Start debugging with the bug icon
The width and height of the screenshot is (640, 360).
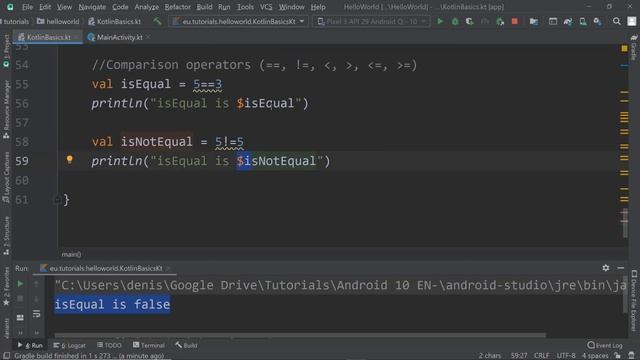[455, 21]
